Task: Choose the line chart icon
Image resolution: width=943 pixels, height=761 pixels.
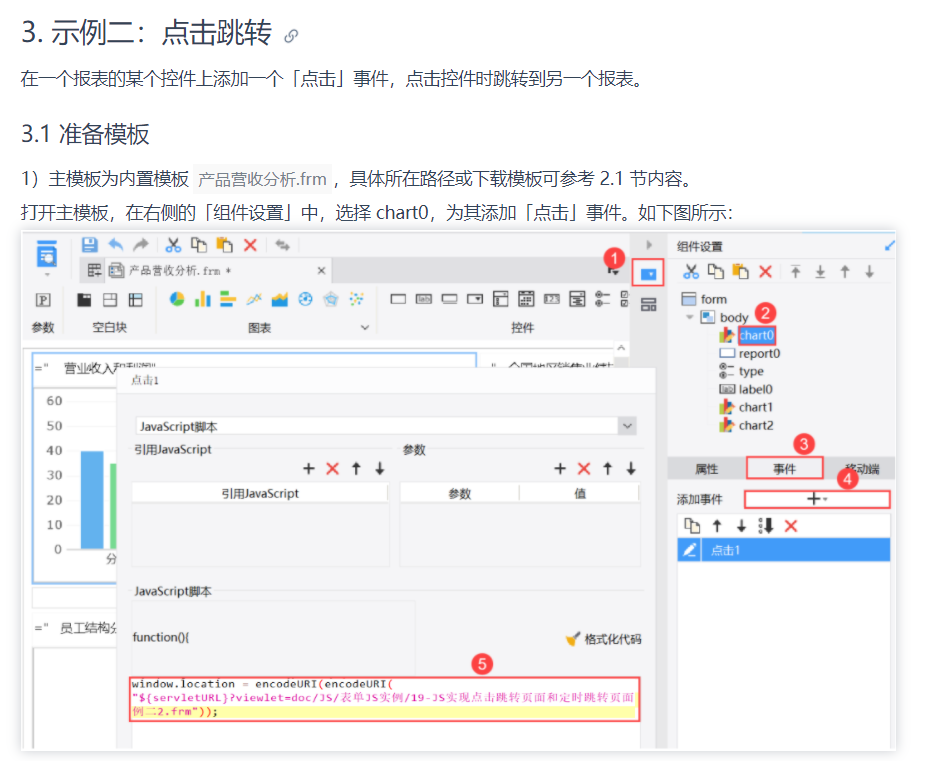Action: point(254,299)
